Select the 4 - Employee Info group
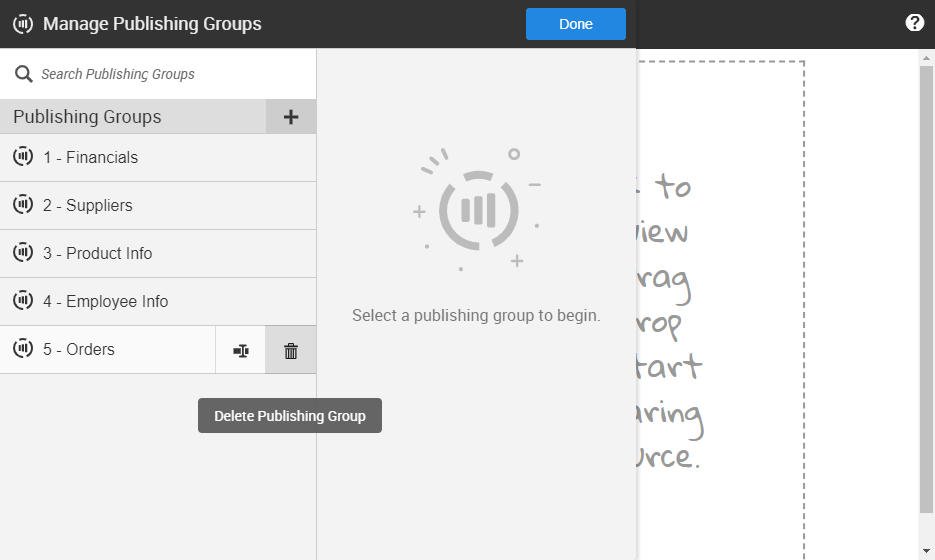Screen dimensions: 935x560 (x=105, y=301)
